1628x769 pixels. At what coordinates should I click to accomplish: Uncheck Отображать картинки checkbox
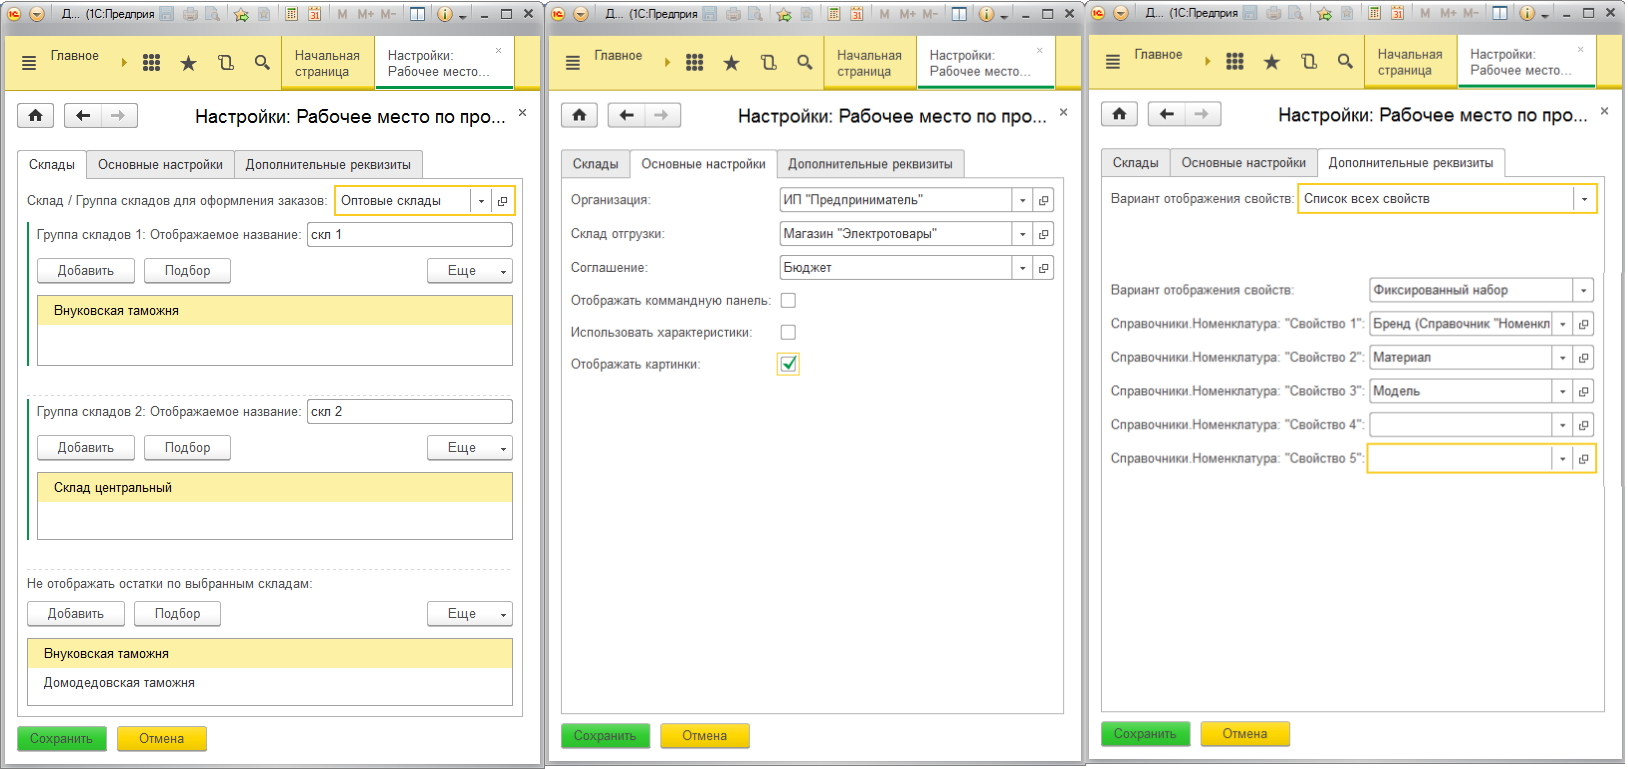[788, 364]
